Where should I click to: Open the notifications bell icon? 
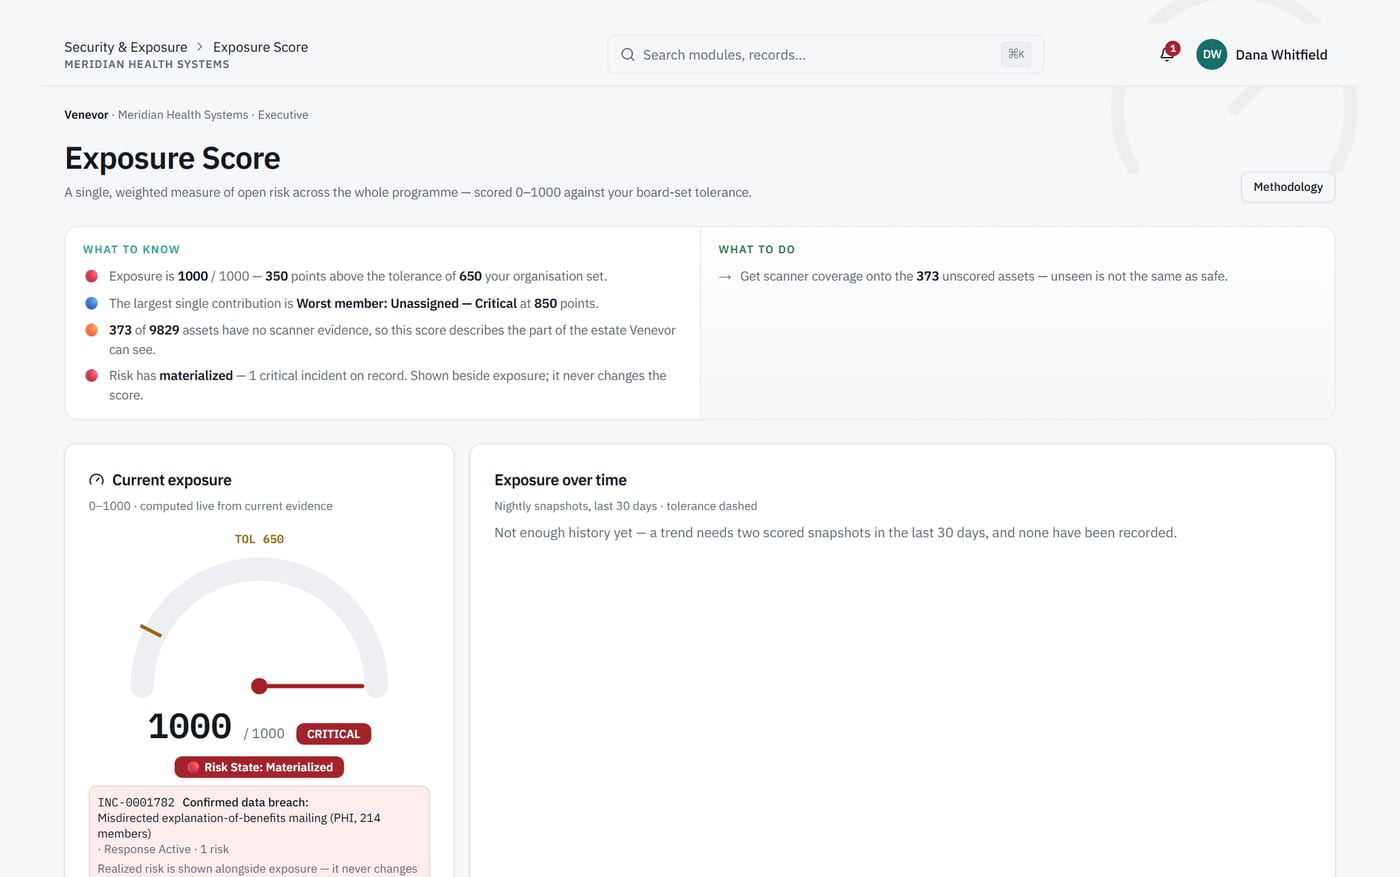1167,54
